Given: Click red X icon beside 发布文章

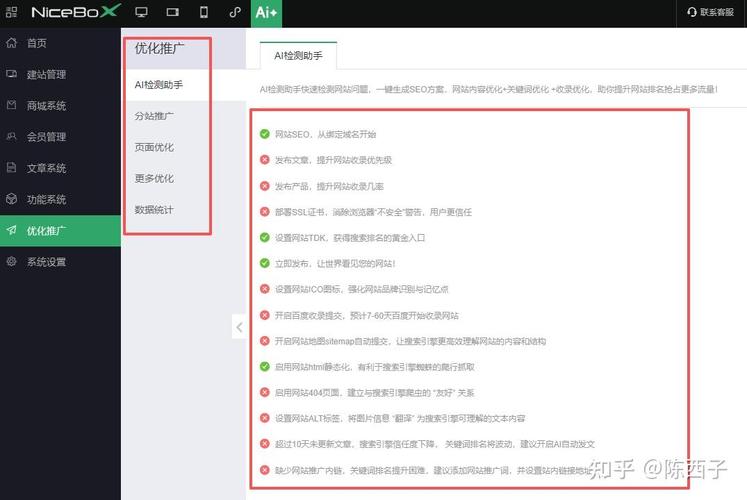Looking at the screenshot, I should [x=265, y=160].
